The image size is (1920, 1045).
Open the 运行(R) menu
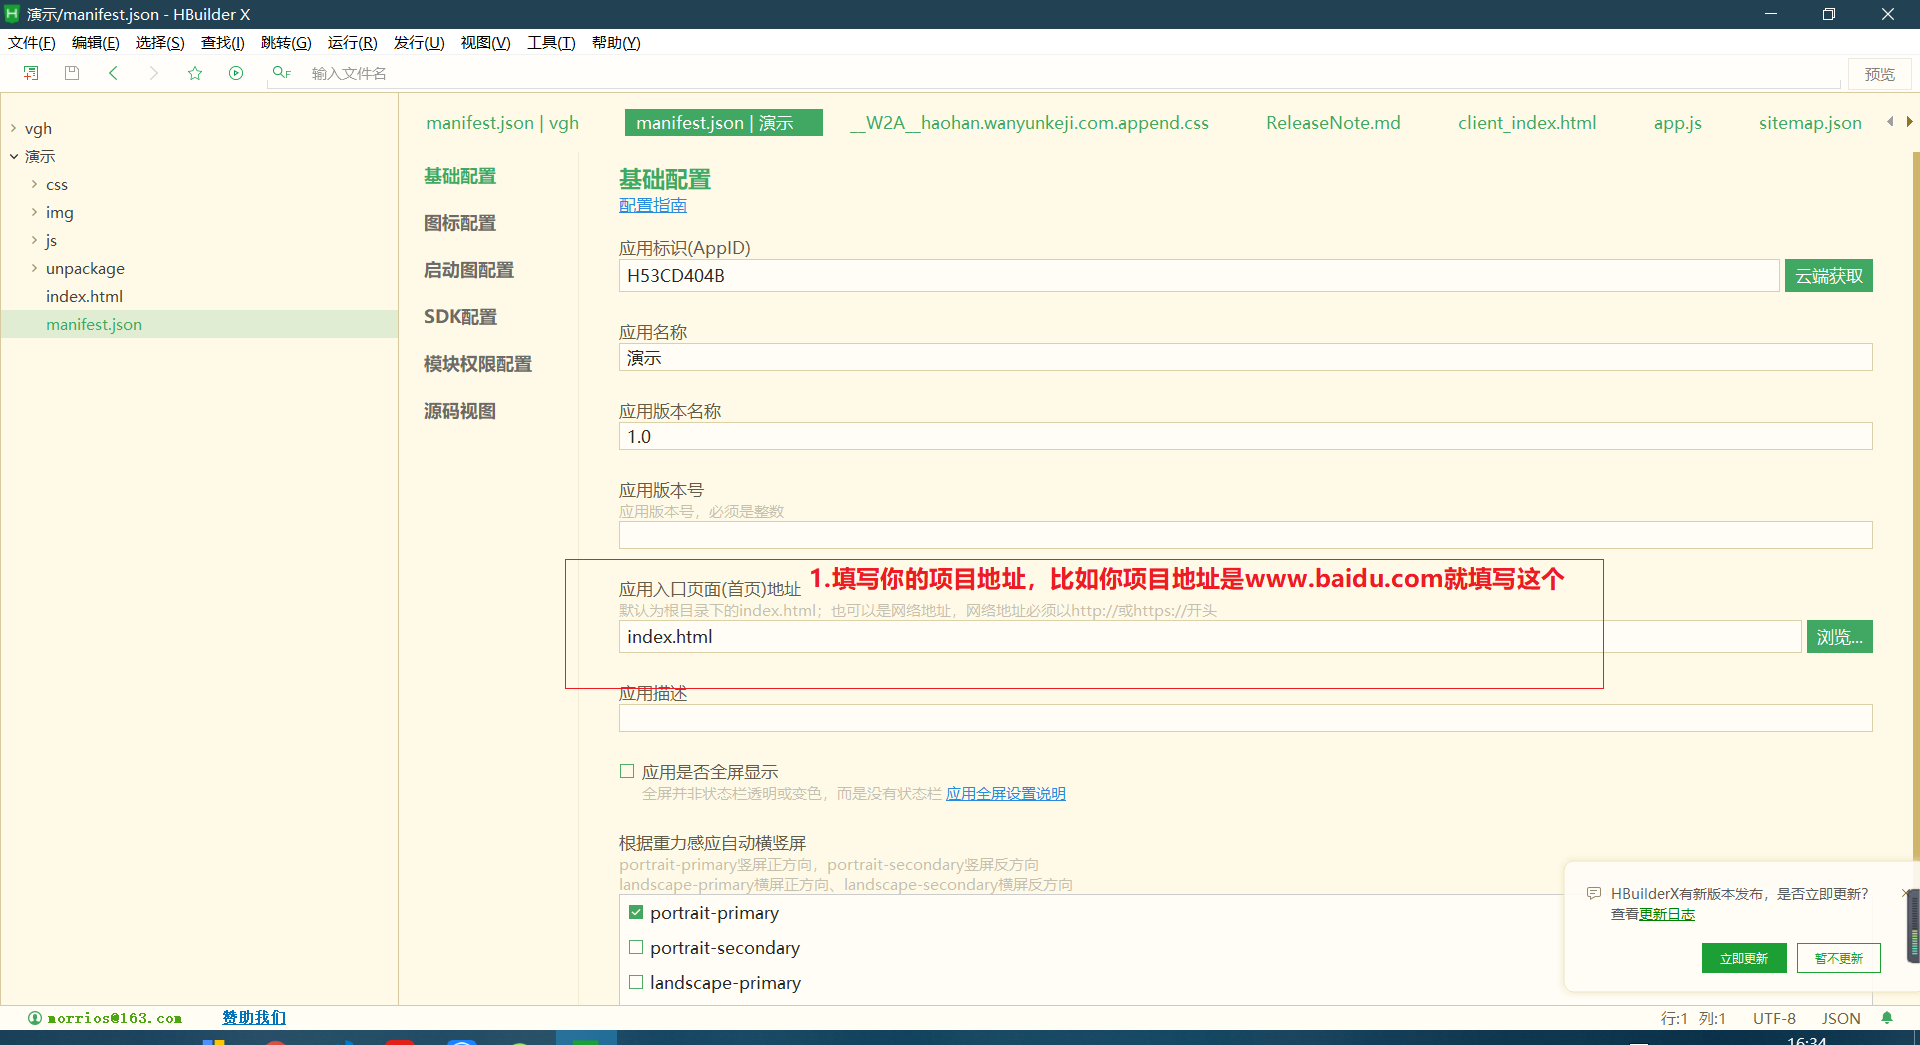click(351, 42)
